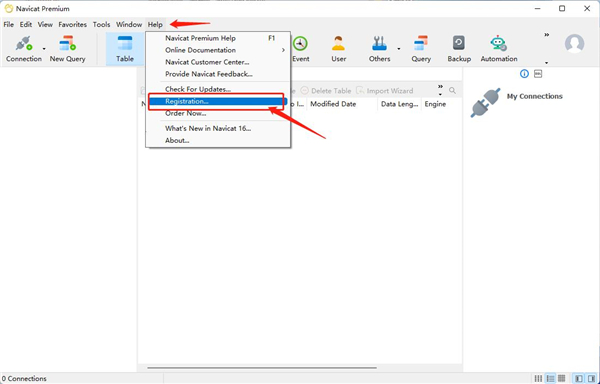This screenshot has height=384, width=600.
Task: Click the 0 Connections status text
Action: [x=24, y=379]
